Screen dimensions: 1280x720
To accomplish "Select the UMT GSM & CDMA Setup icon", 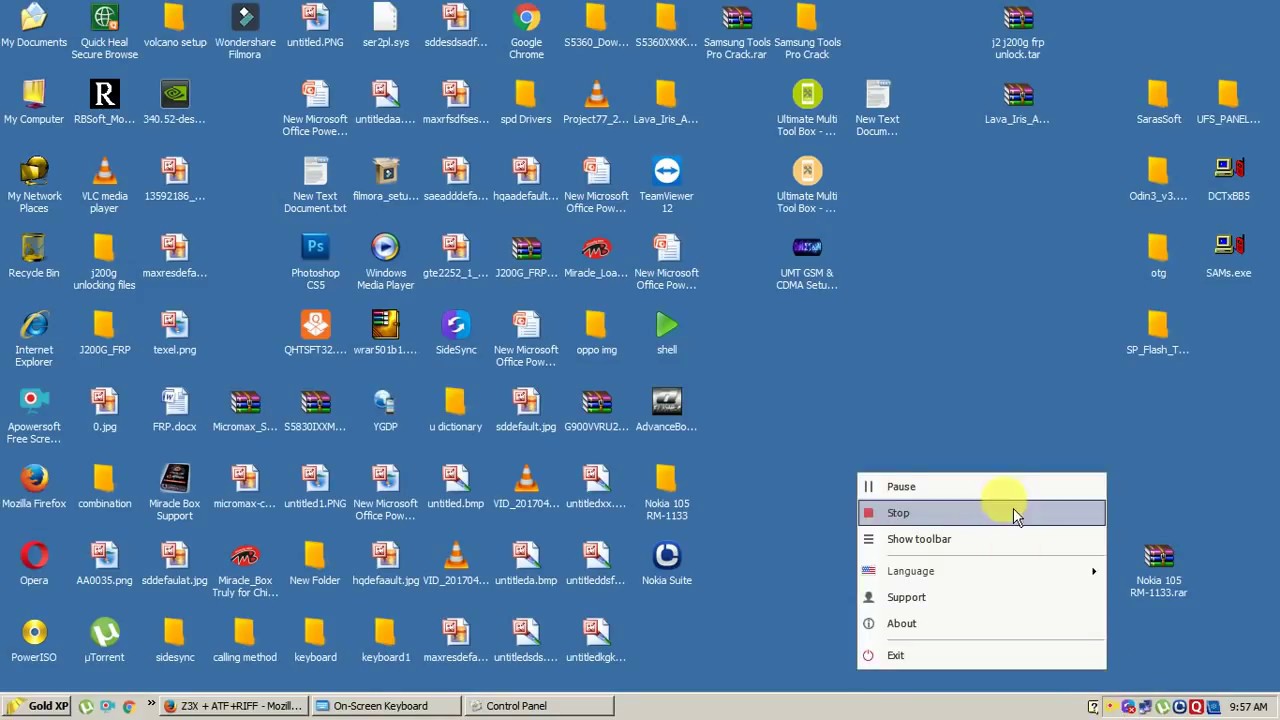I will click(x=807, y=262).
